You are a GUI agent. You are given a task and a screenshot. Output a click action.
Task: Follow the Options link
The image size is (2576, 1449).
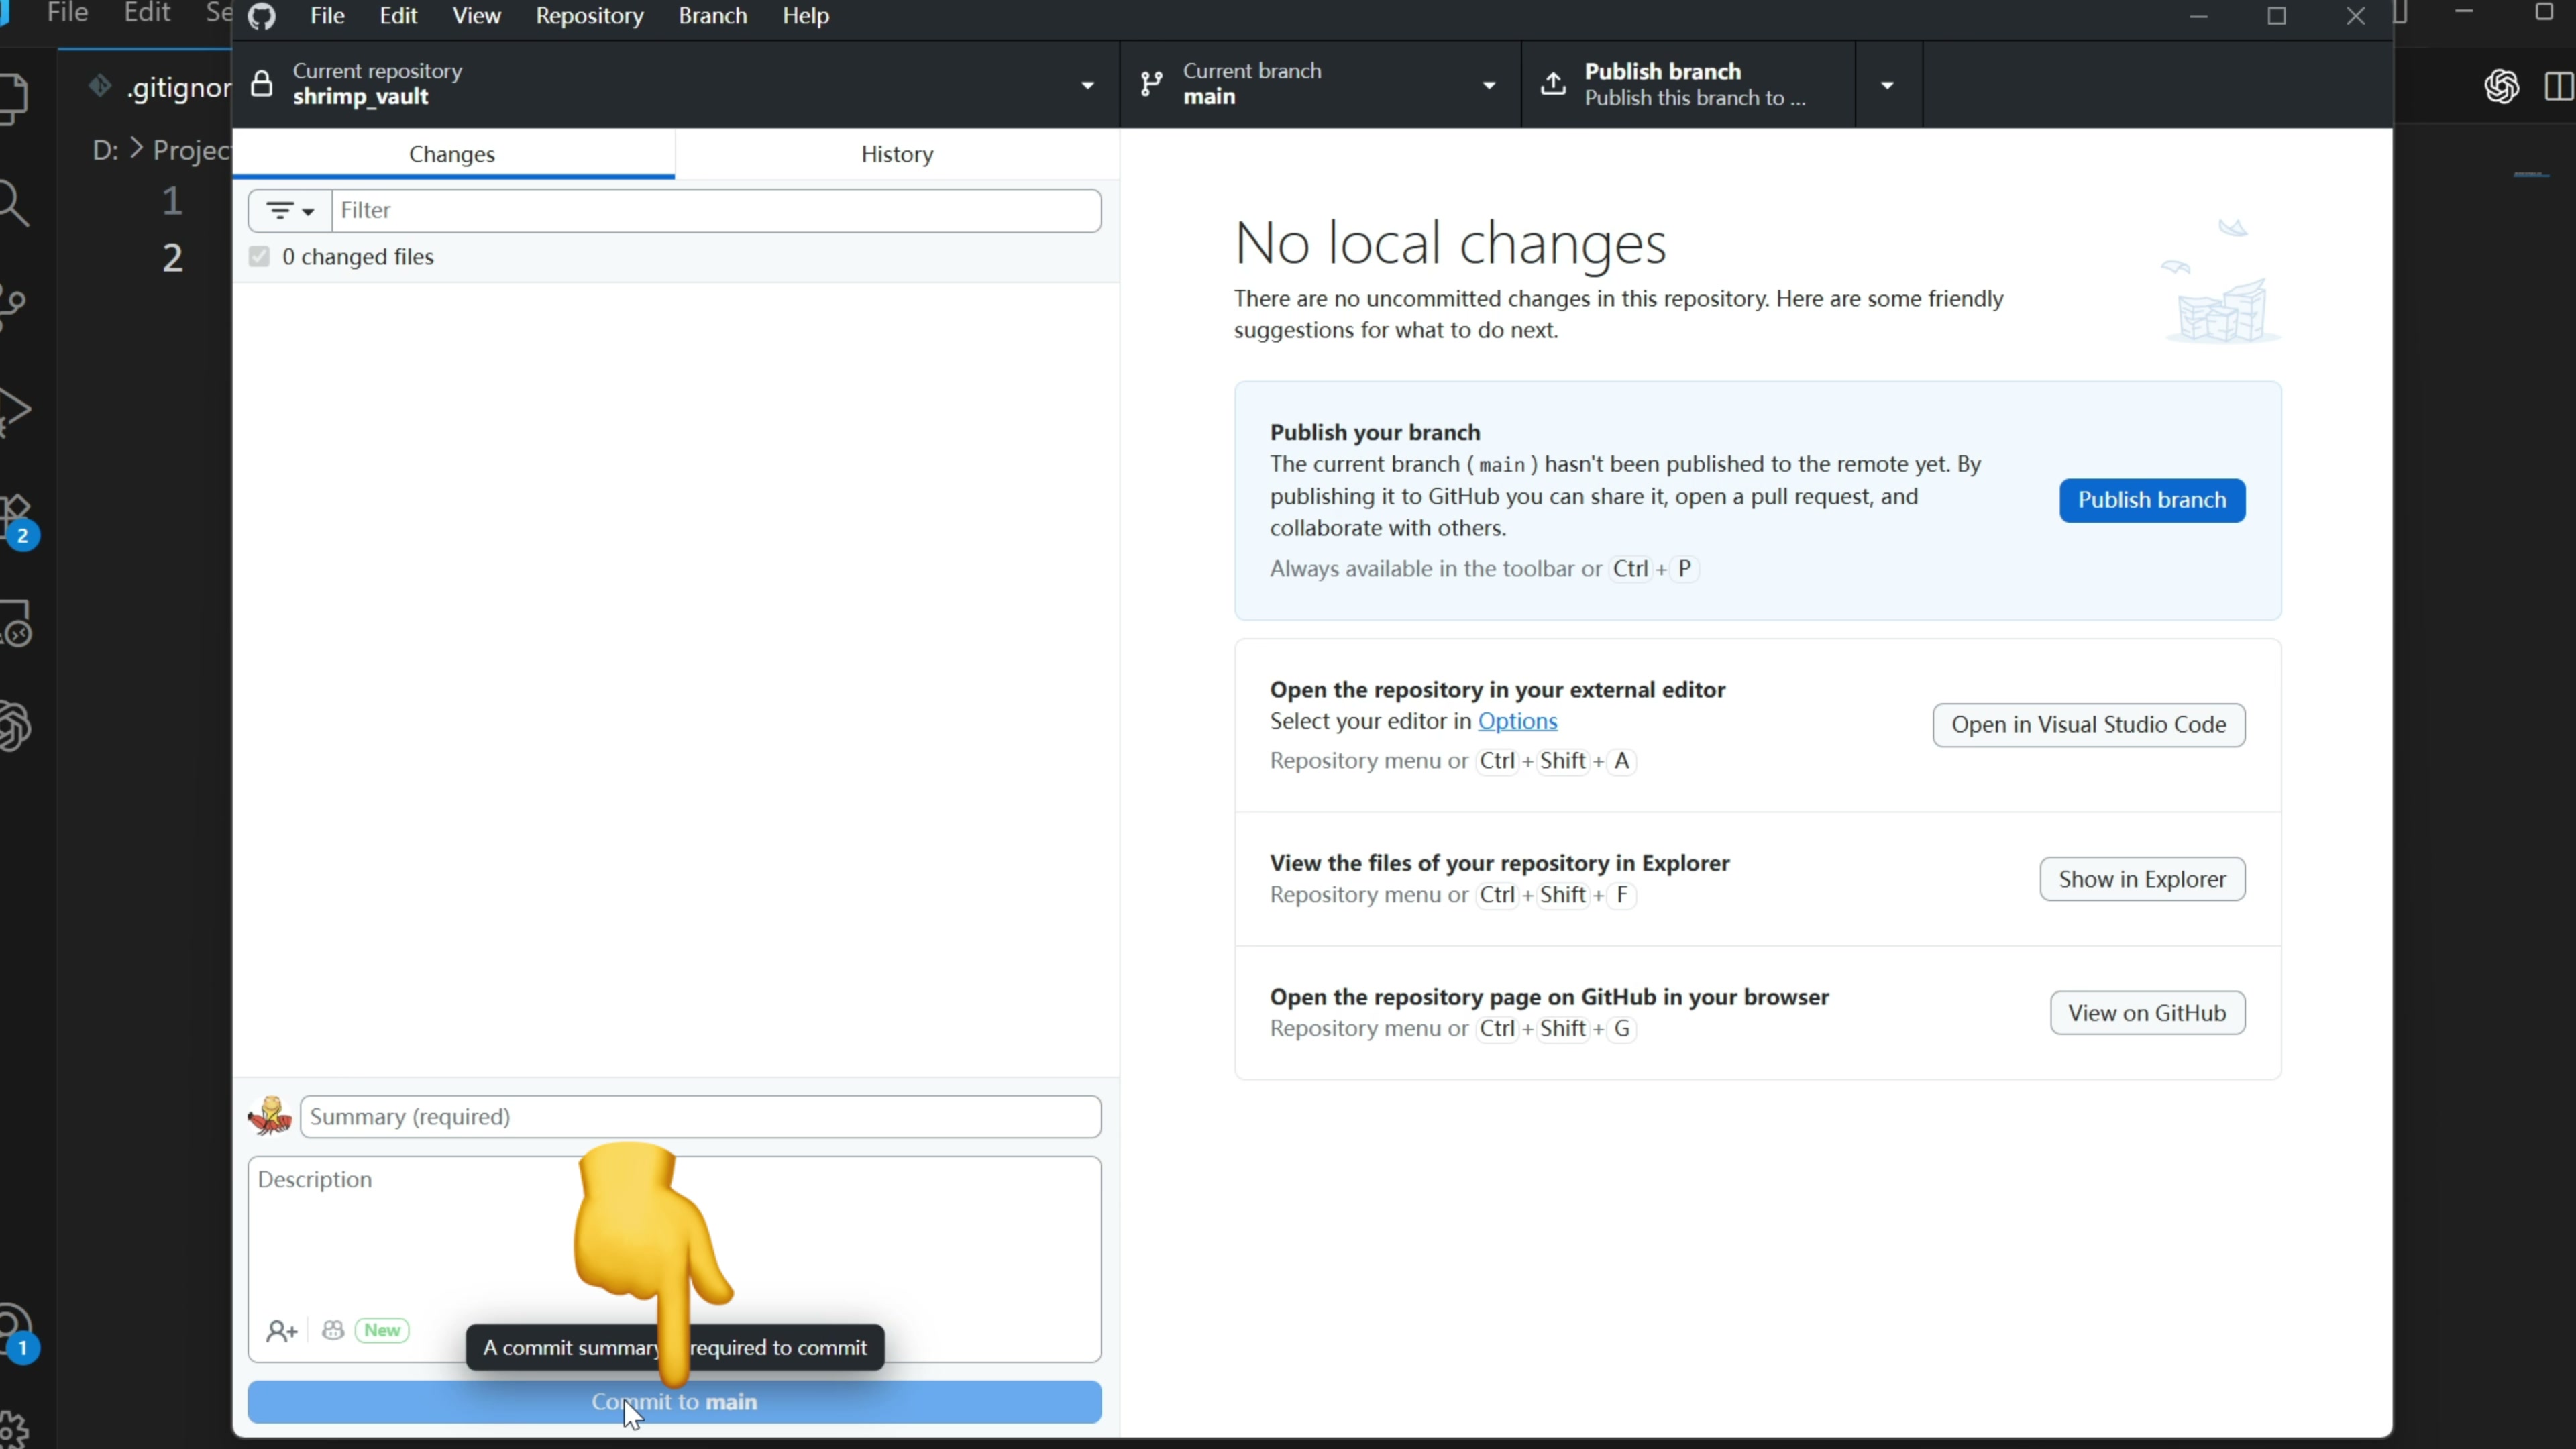(x=1517, y=721)
